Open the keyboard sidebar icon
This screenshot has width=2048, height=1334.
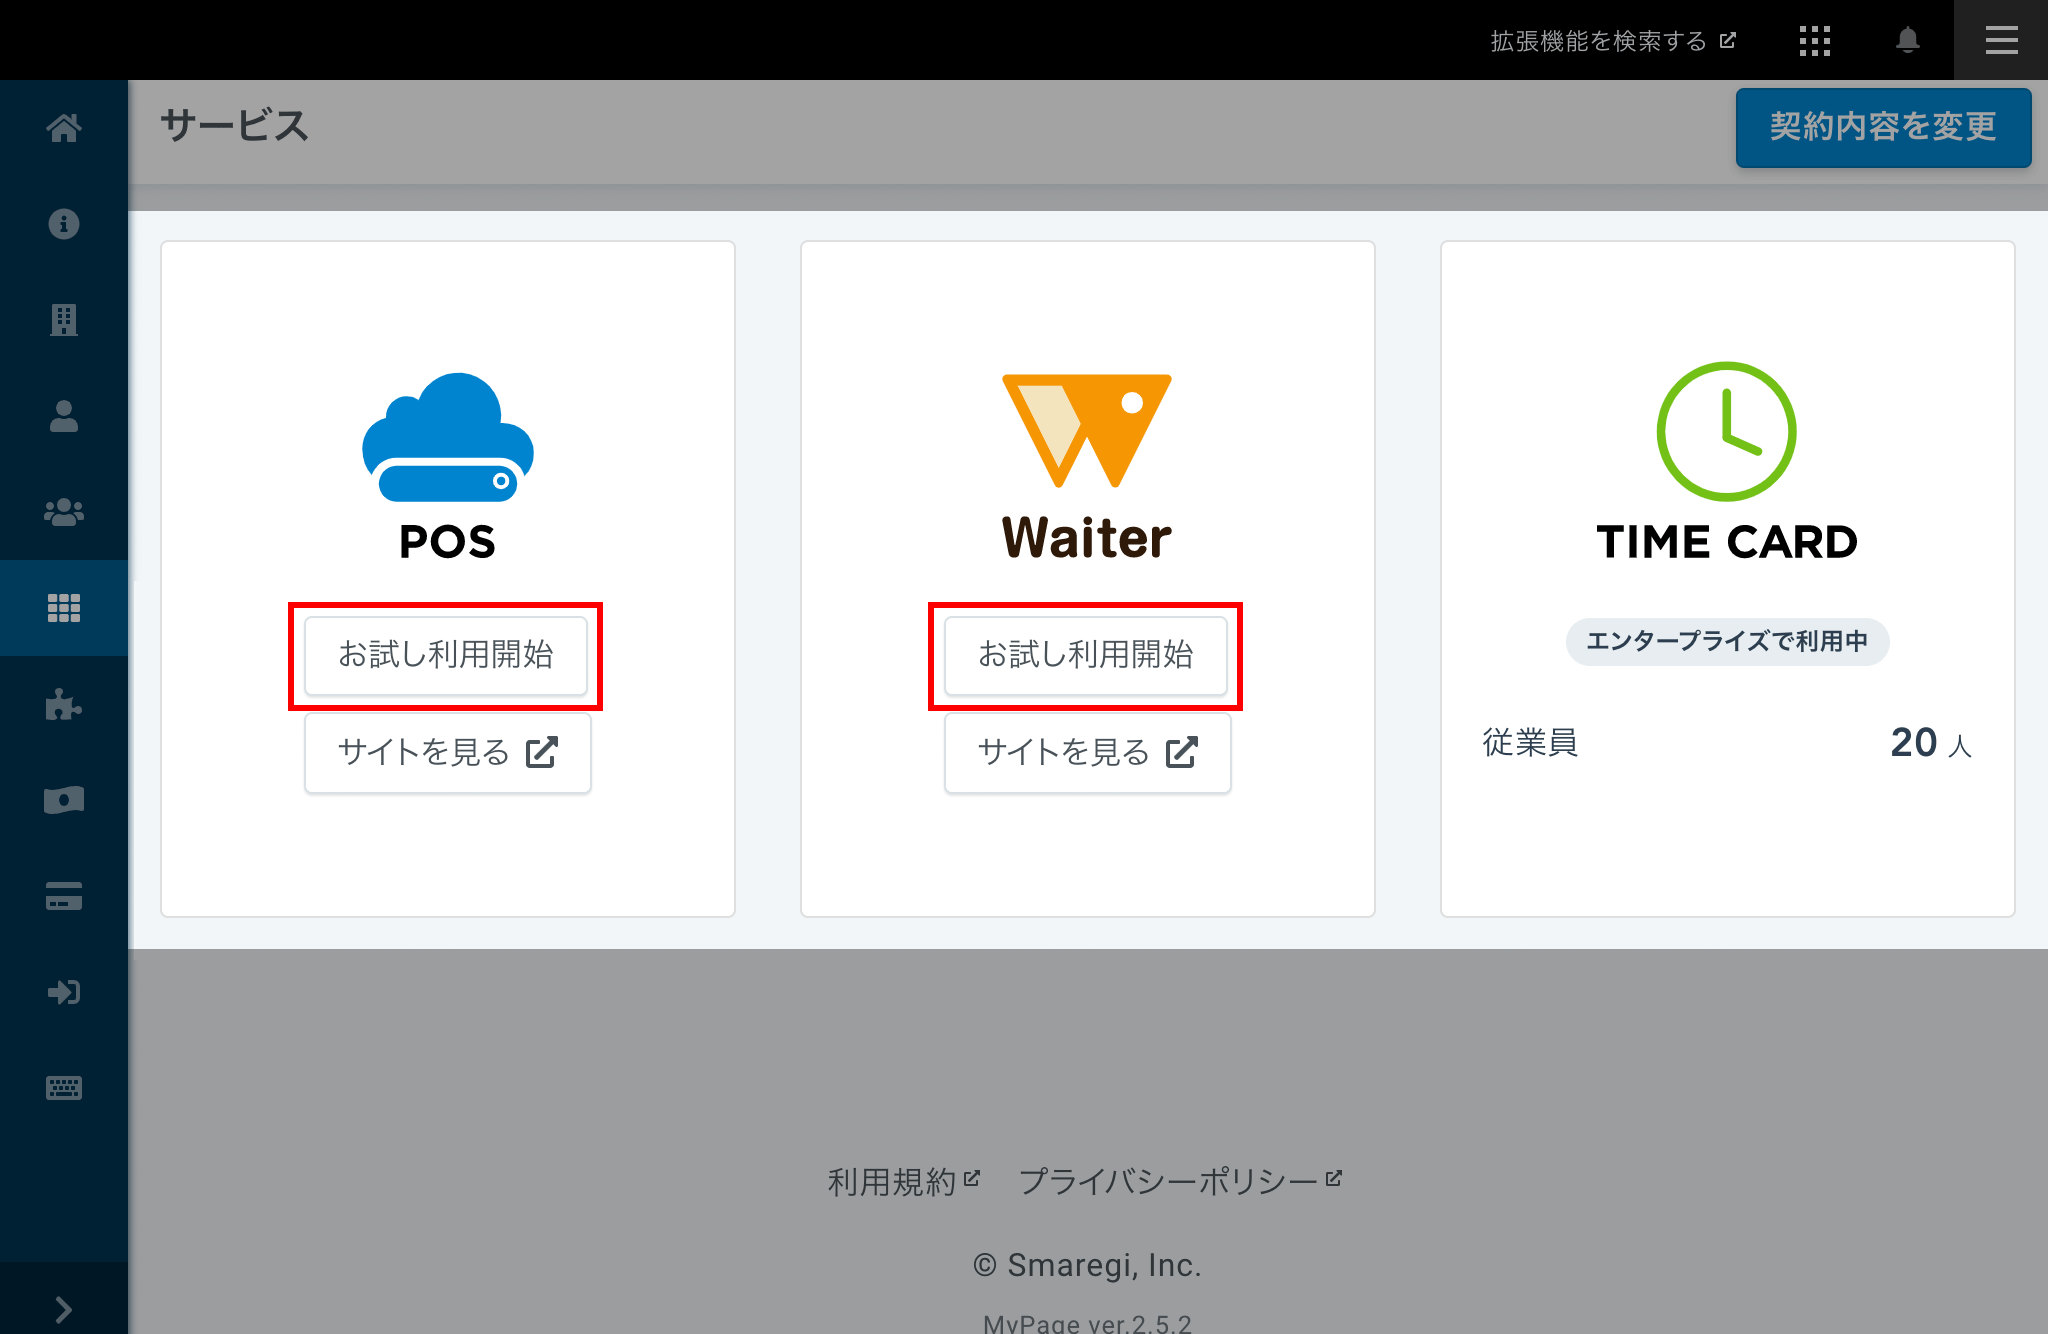pyautogui.click(x=64, y=1088)
